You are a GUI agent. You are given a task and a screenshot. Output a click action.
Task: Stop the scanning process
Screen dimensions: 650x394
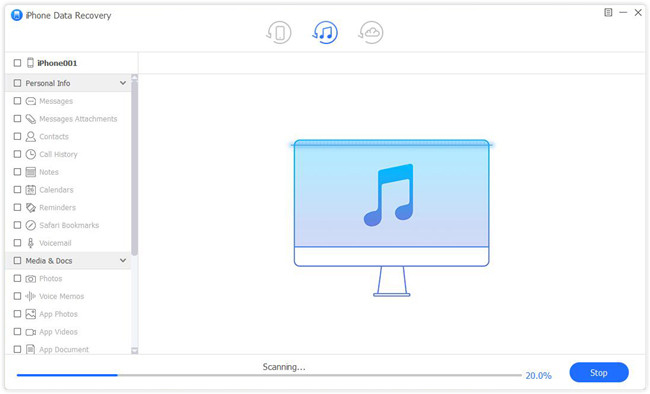point(599,372)
